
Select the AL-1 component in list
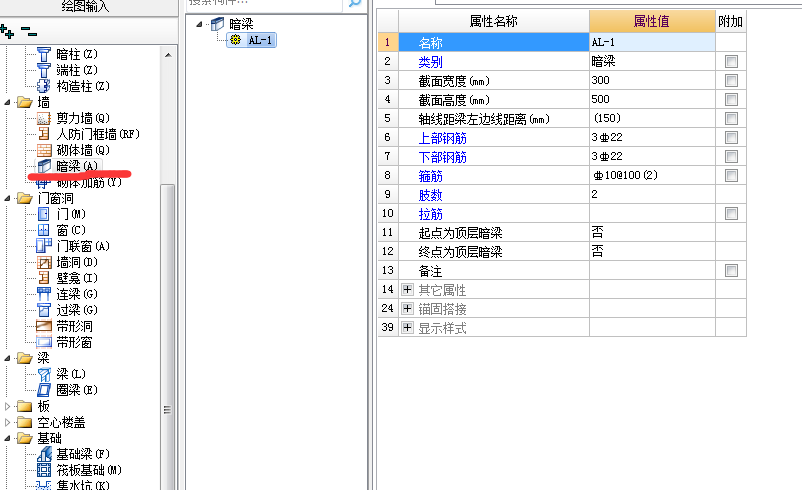point(252,40)
